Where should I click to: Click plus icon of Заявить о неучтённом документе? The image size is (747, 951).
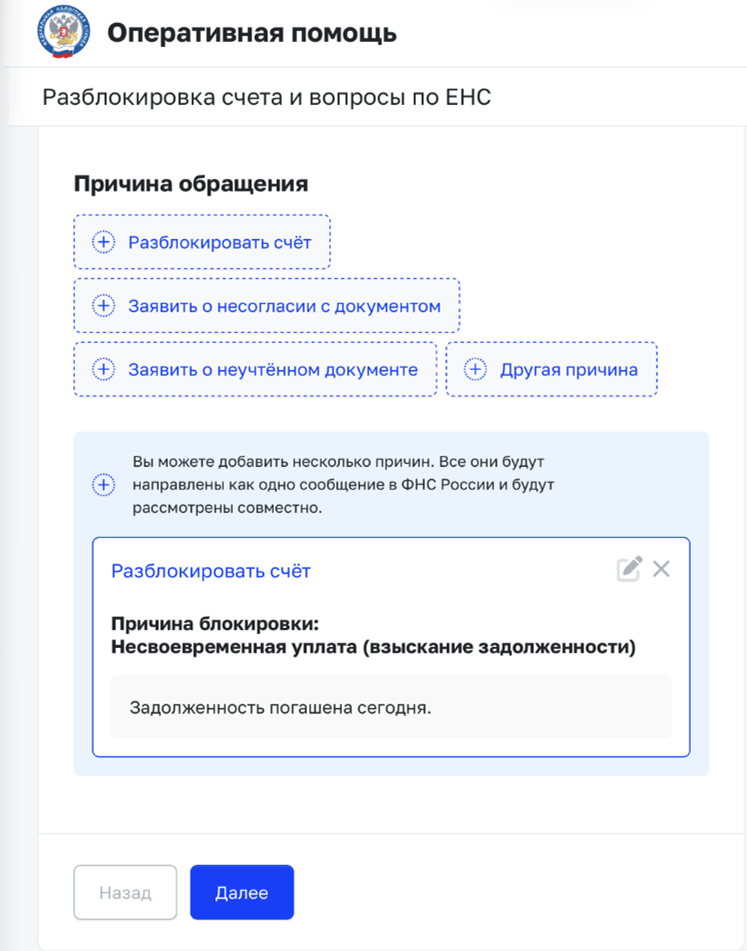103,369
